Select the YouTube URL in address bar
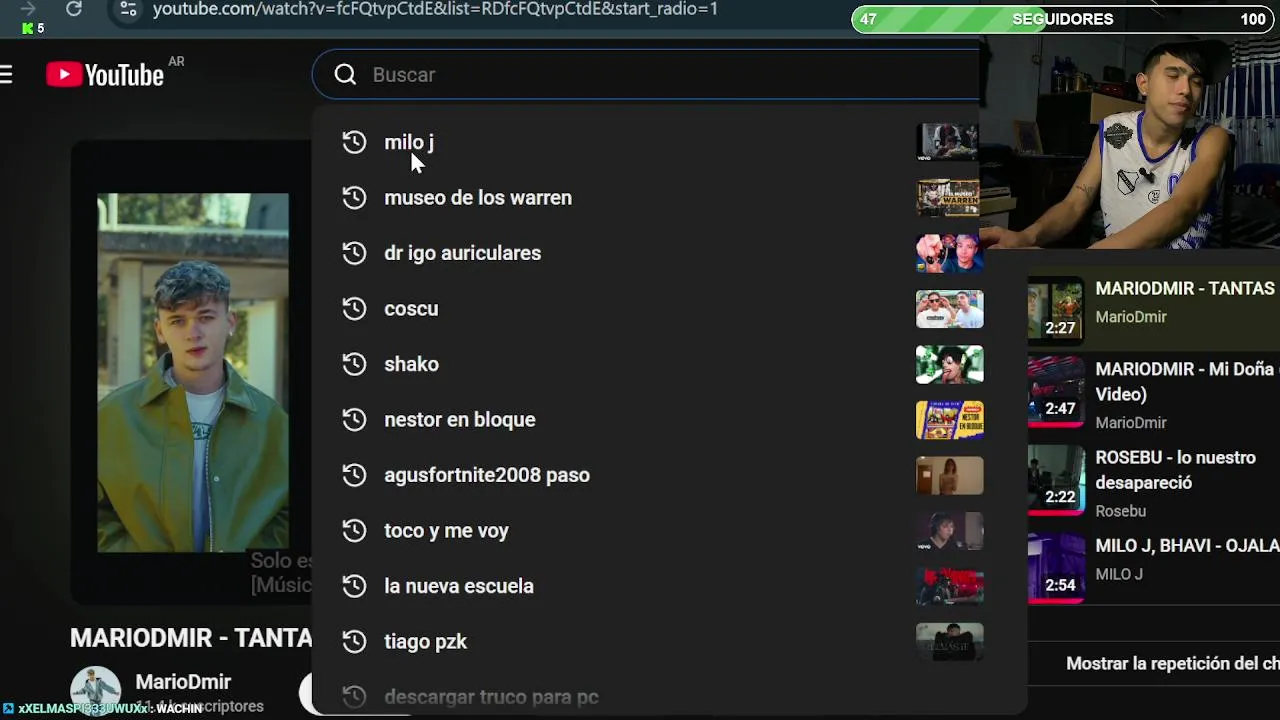This screenshot has width=1280, height=720. coord(435,9)
